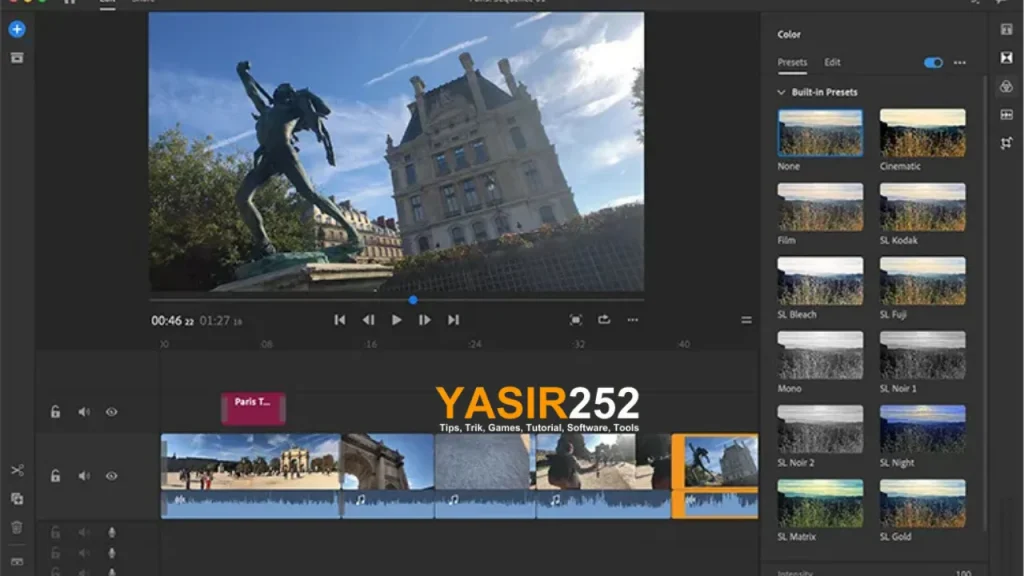This screenshot has width=1024, height=576.
Task: Collapse the Built-in Presets section
Action: click(781, 92)
